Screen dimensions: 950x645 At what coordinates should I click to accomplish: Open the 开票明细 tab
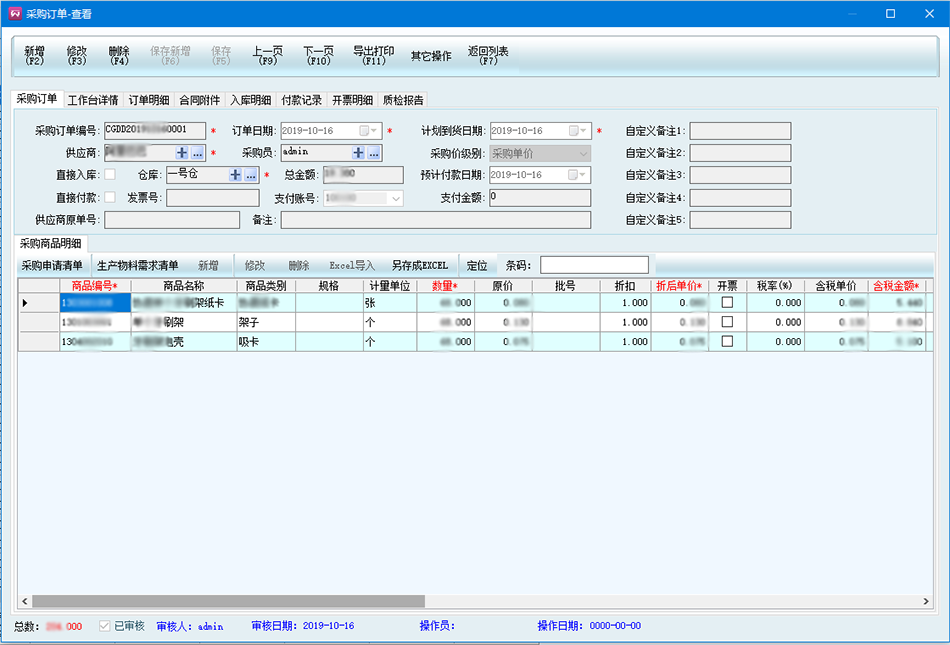(x=352, y=100)
